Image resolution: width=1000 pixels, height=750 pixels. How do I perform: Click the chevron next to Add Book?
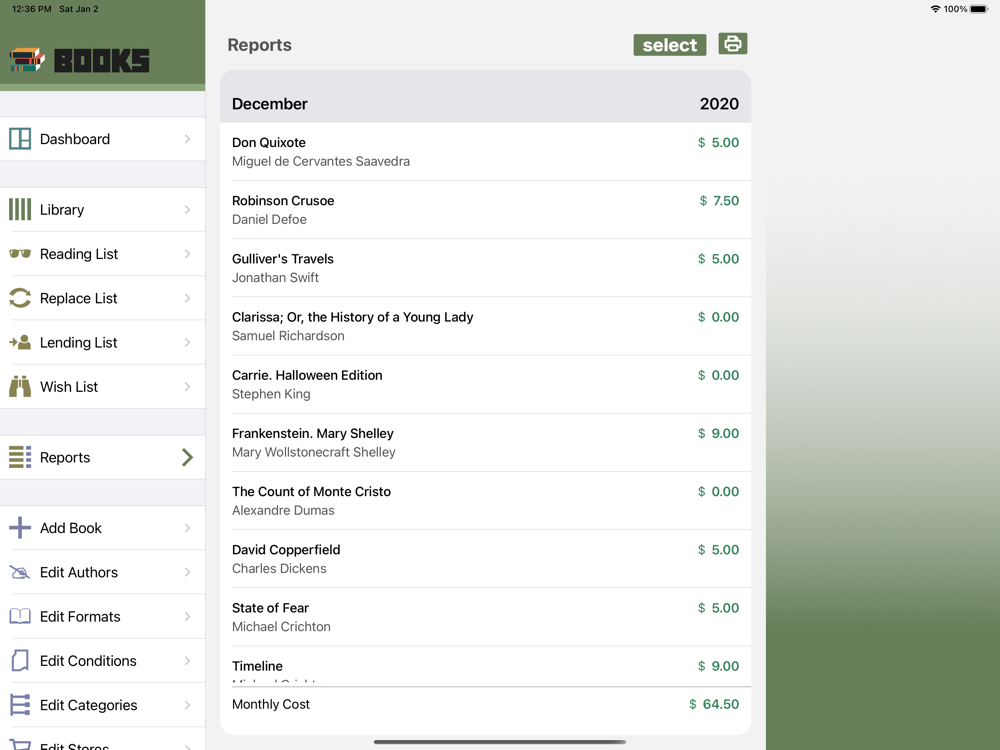[x=188, y=528]
